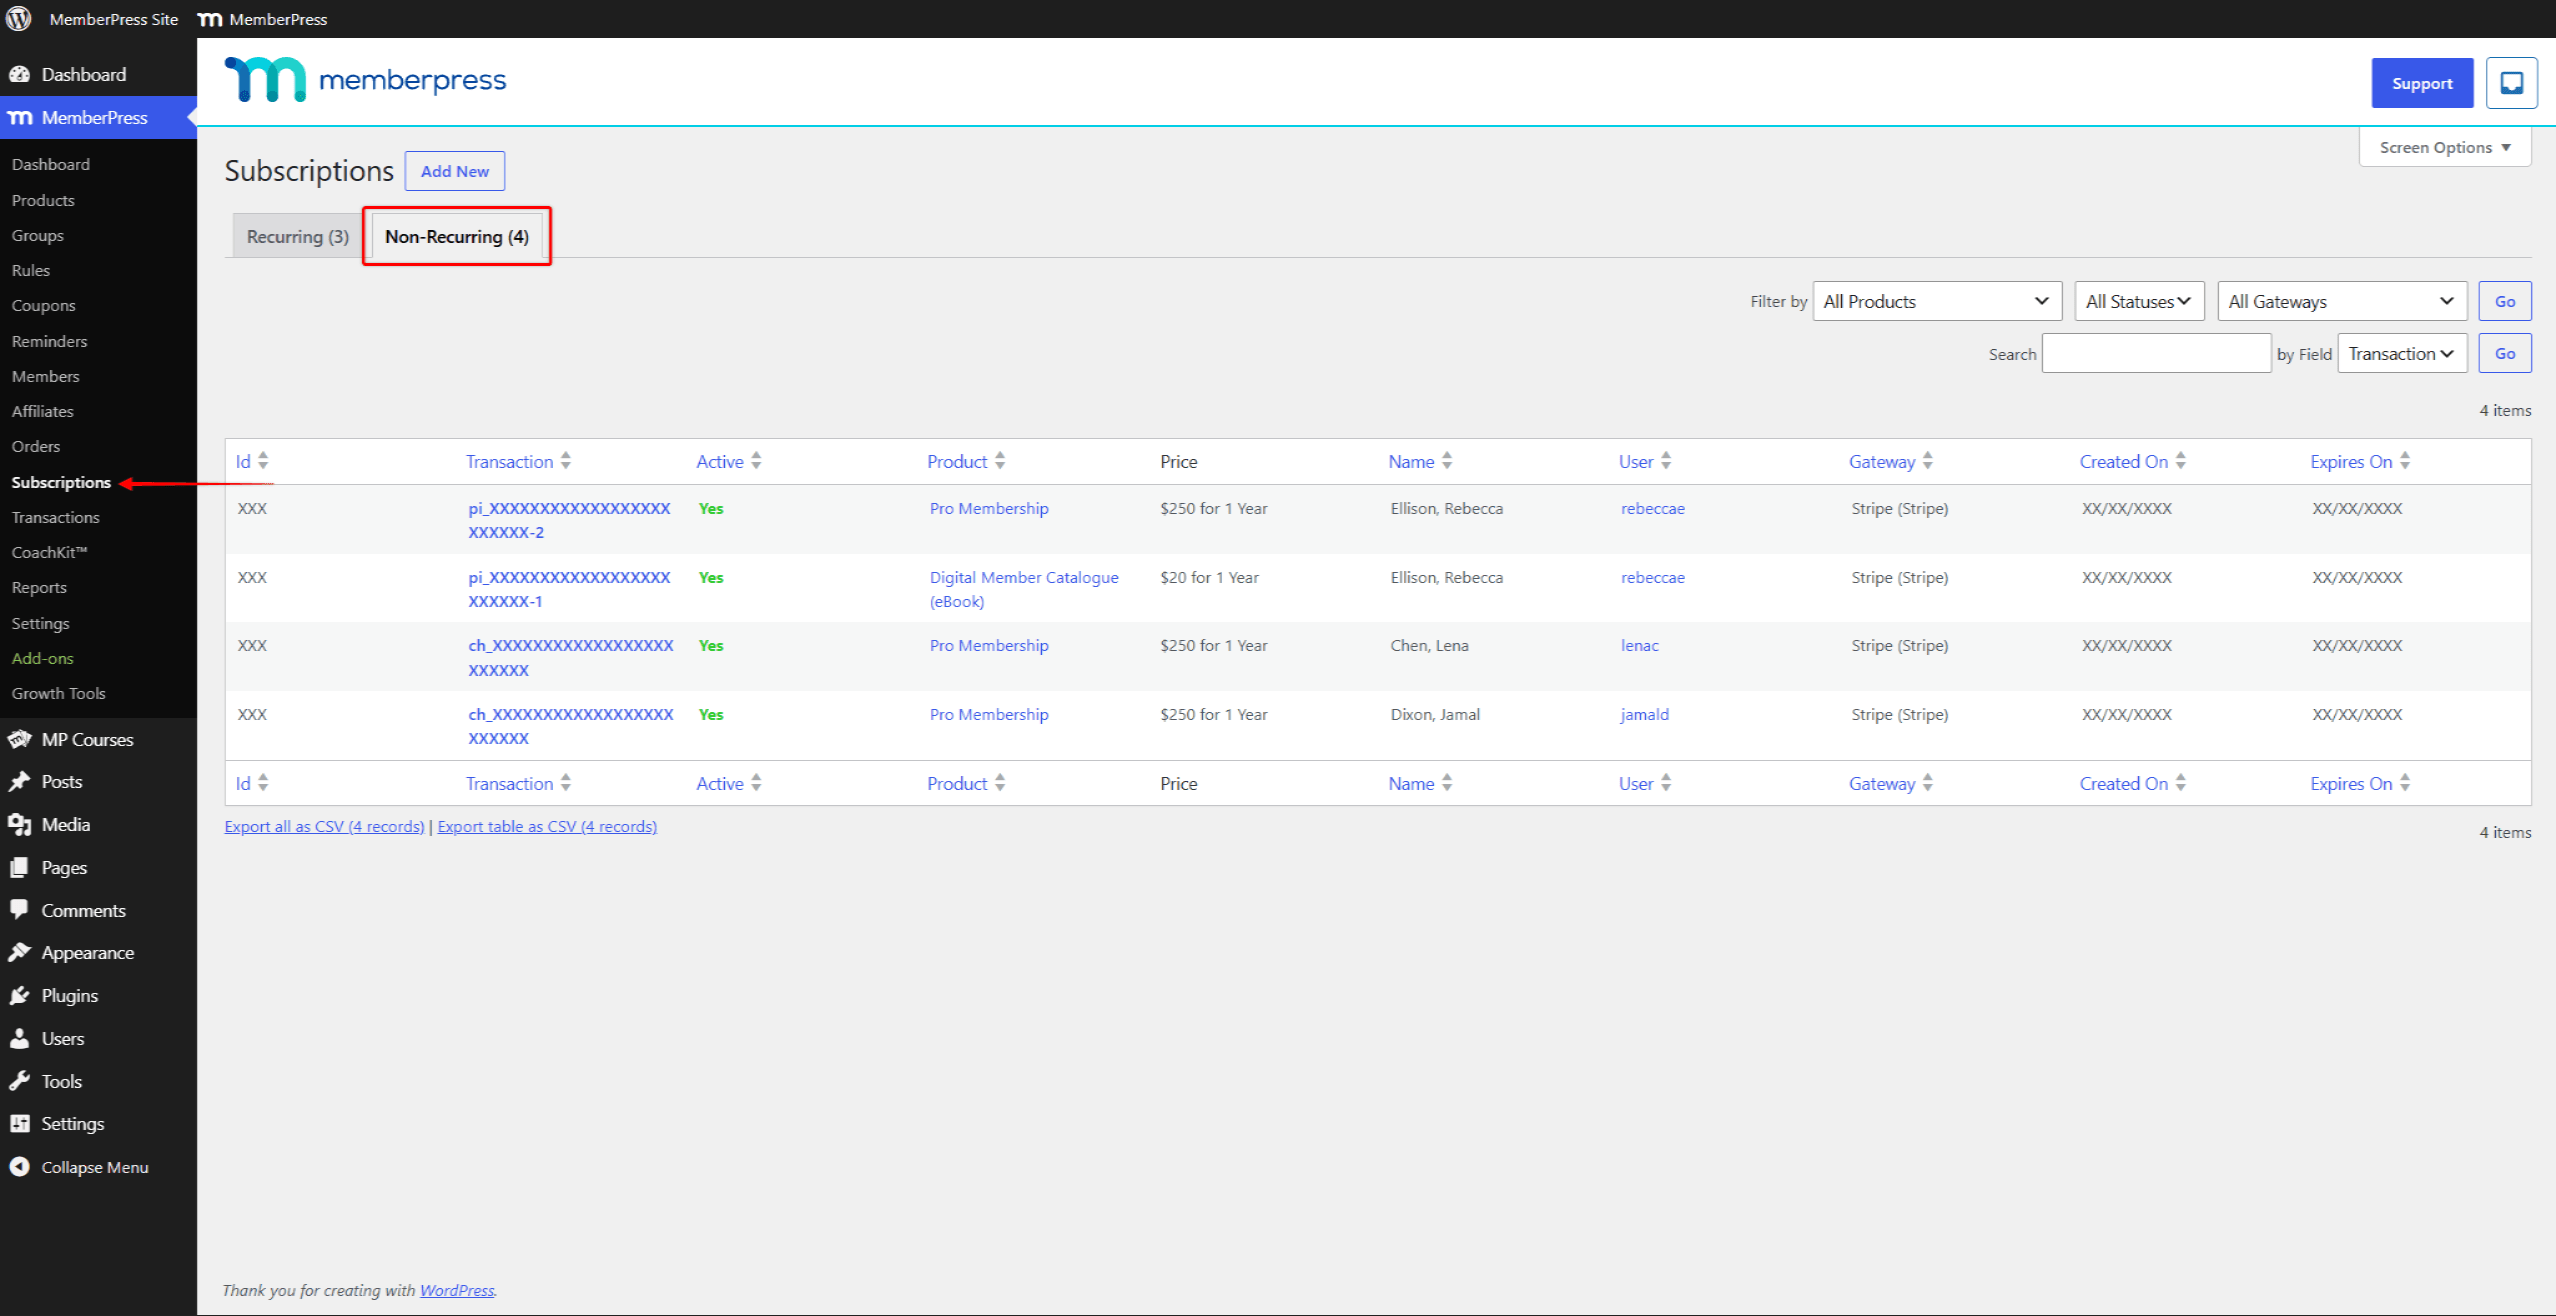2556x1316 pixels.
Task: Open the All Products filter dropdown
Action: click(1937, 301)
